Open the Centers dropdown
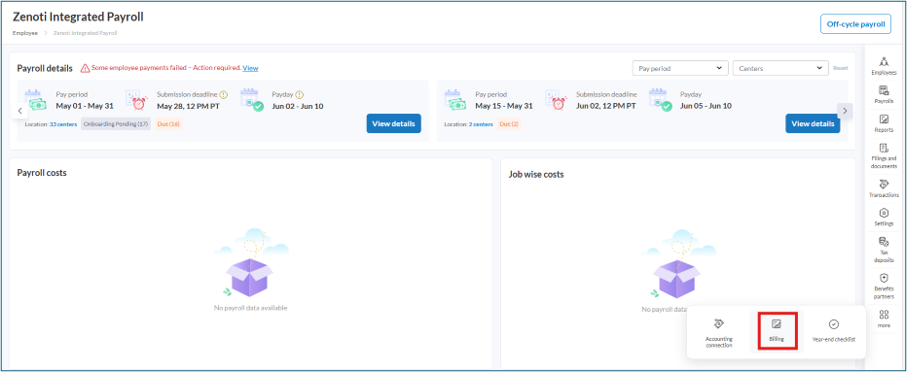 [781, 68]
